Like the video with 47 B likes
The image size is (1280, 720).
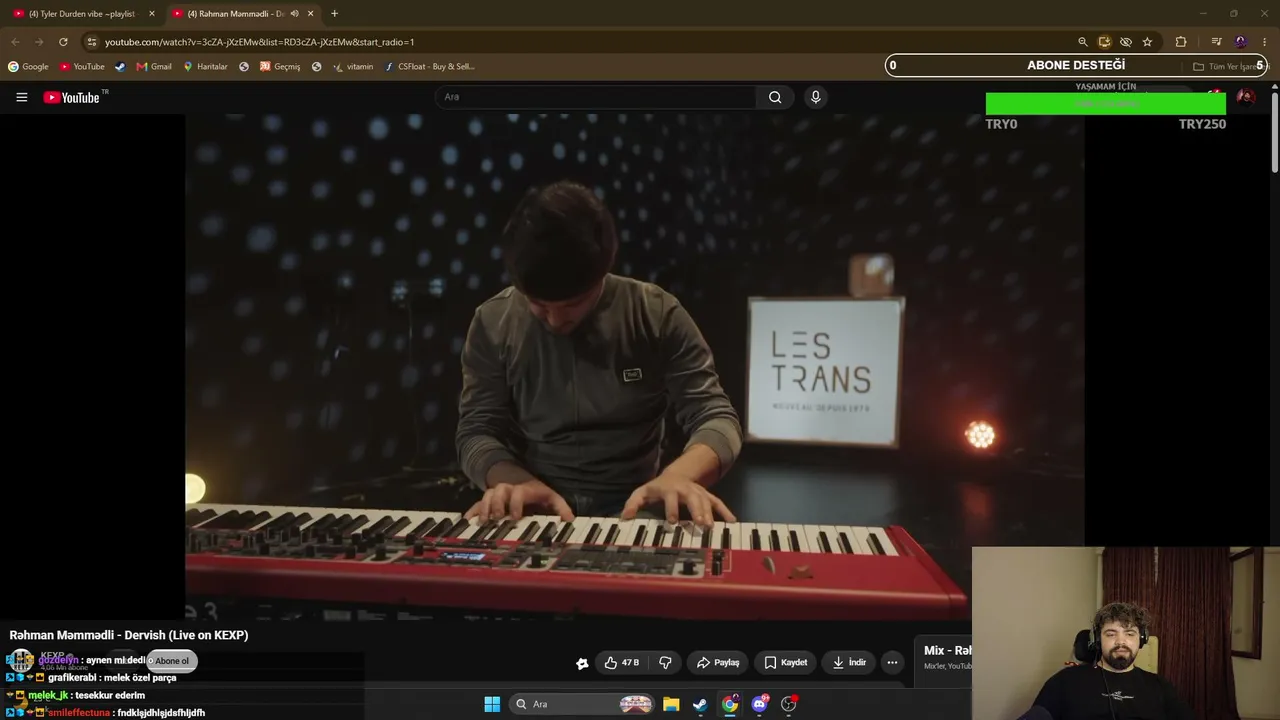[x=621, y=663]
